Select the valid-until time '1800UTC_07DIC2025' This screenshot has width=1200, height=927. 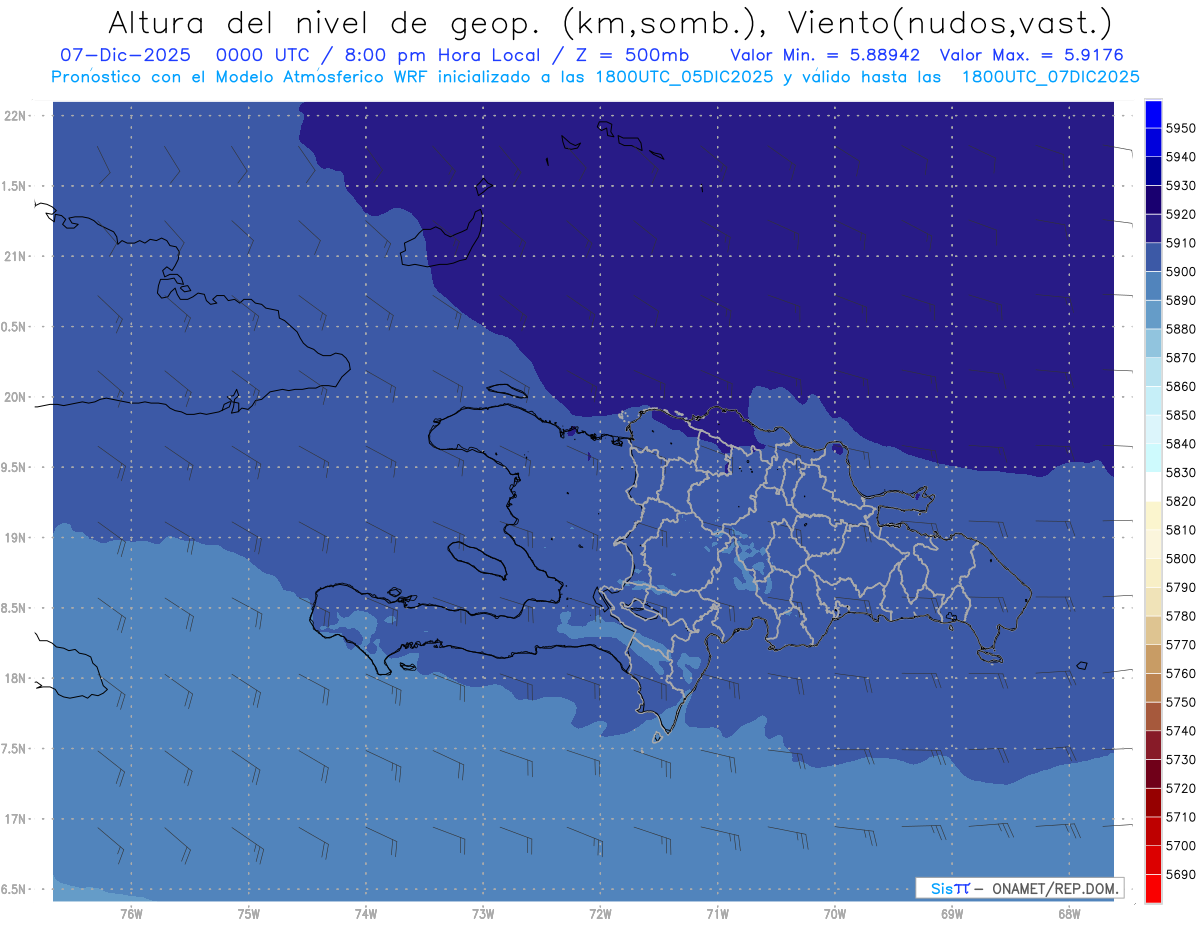tap(1050, 76)
